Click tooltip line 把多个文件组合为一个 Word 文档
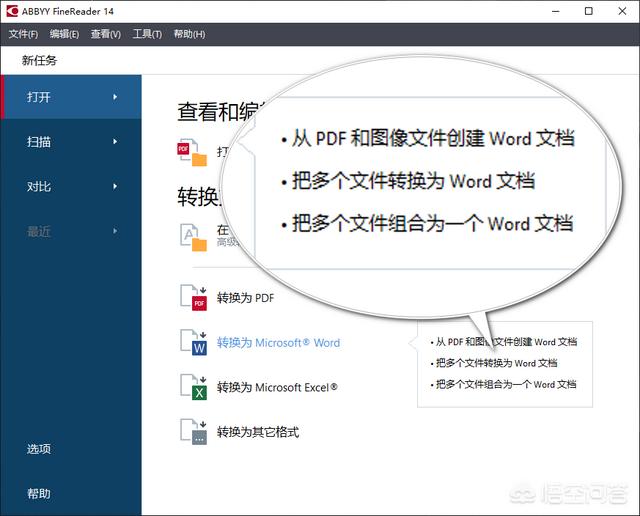 506,384
